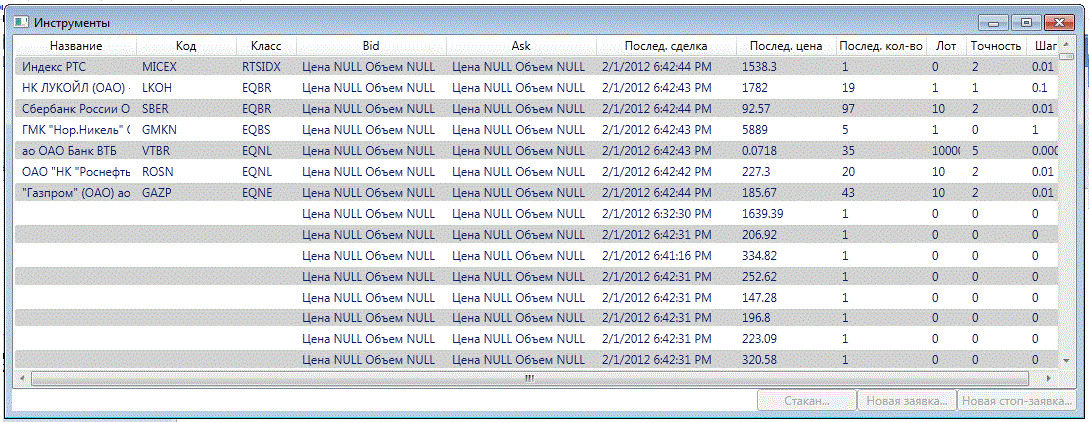Click last price 1782
1089x422 pixels.
click(x=754, y=88)
